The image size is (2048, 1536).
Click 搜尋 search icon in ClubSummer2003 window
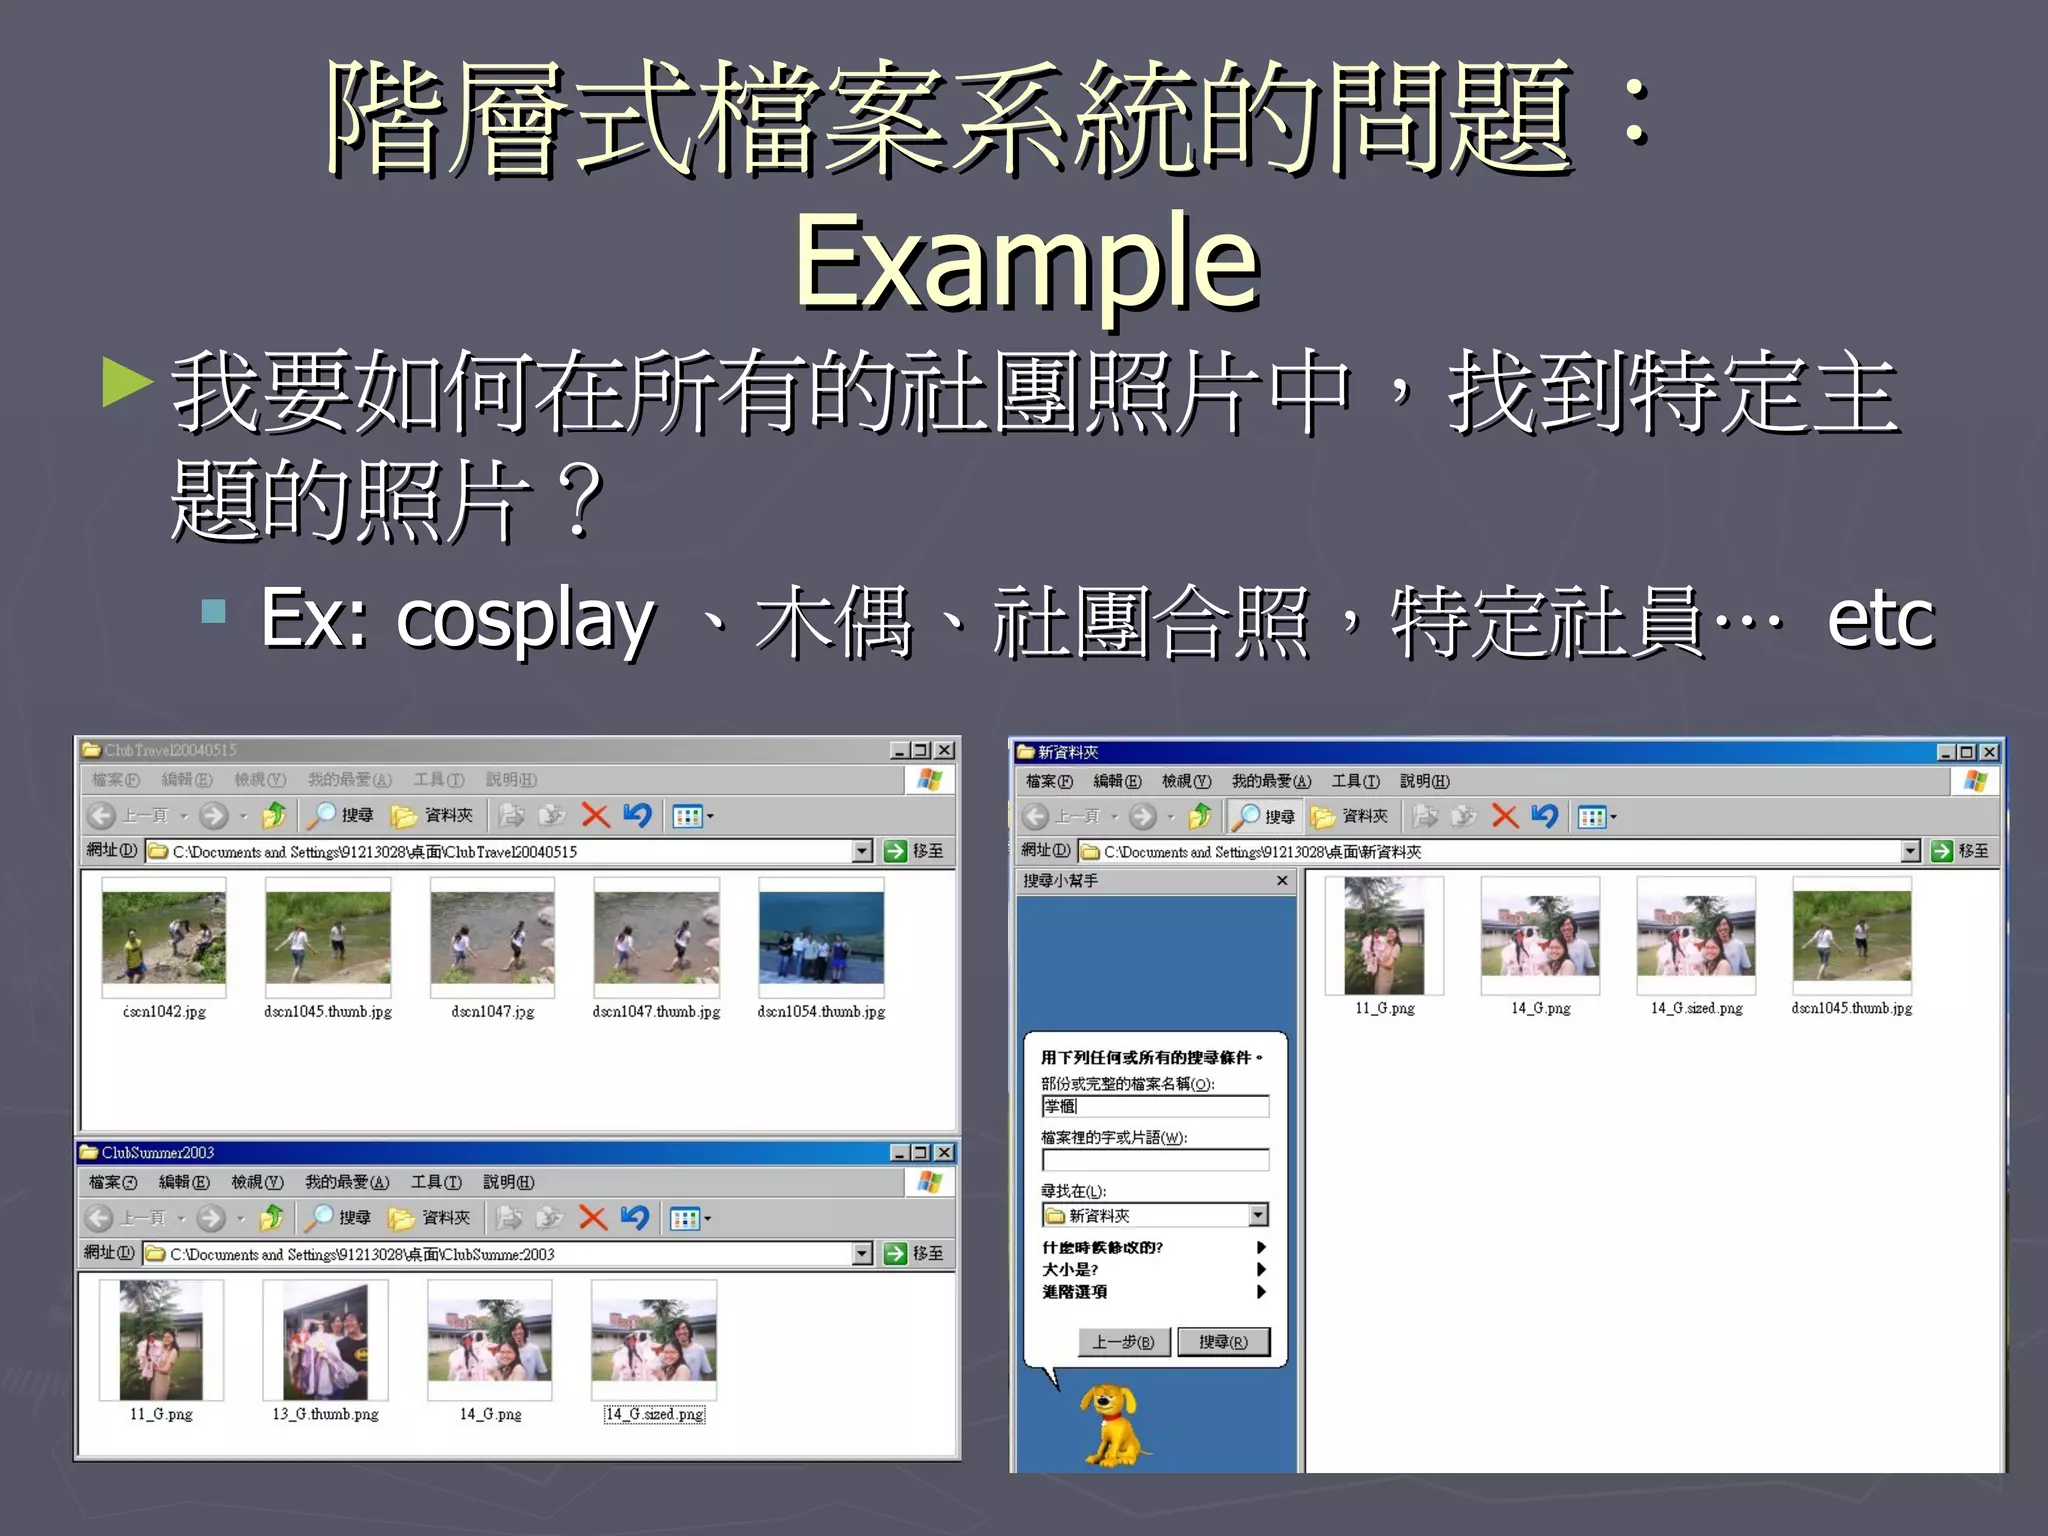tap(318, 1218)
